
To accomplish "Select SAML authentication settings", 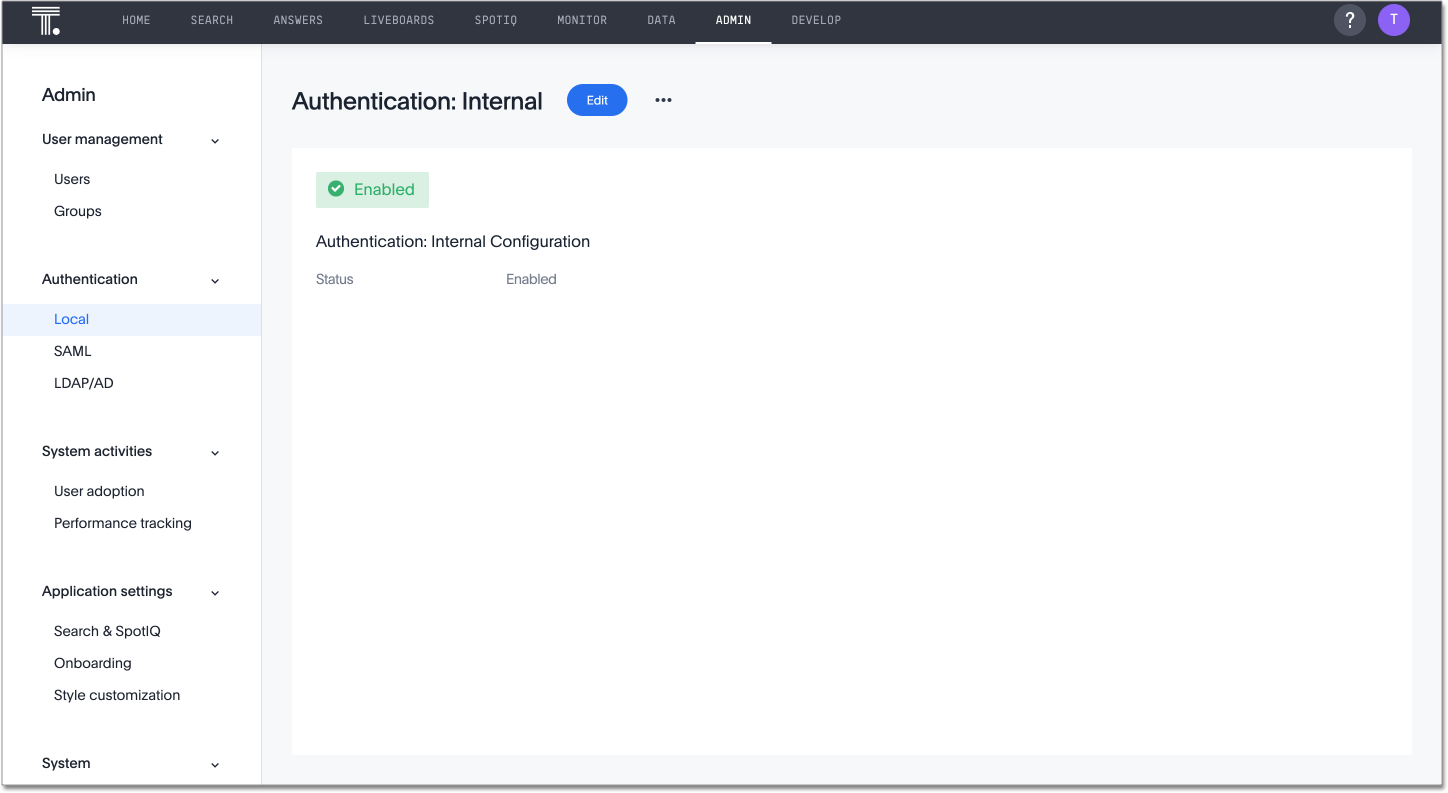I will click(72, 351).
